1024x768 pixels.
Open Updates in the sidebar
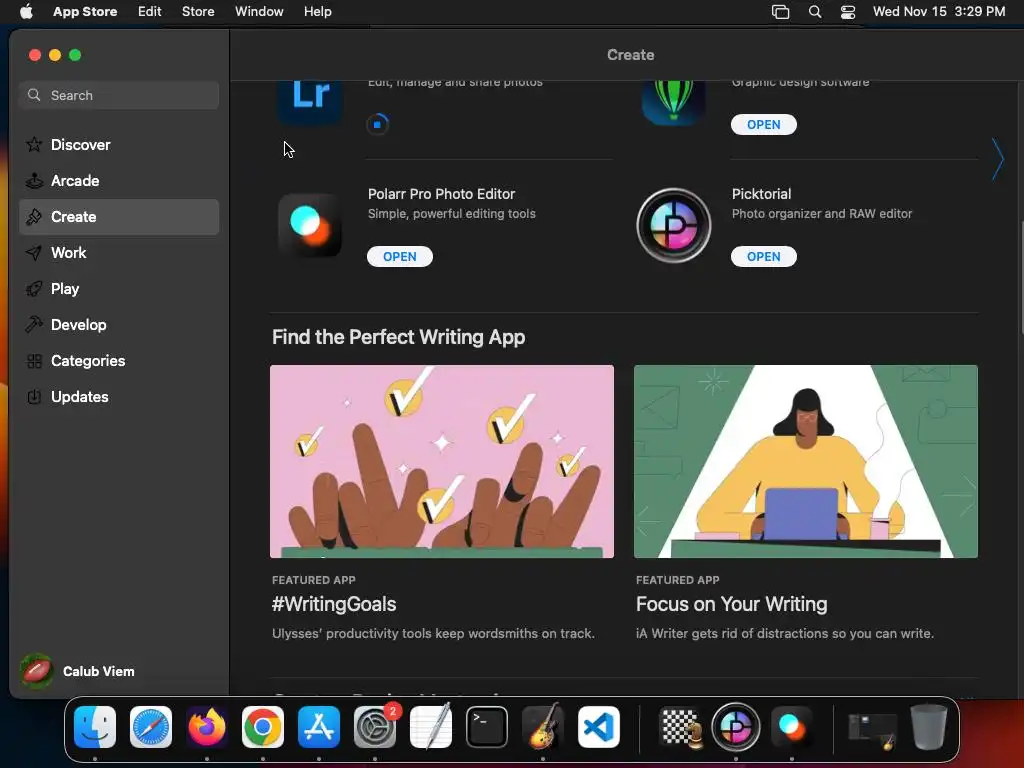(119, 396)
